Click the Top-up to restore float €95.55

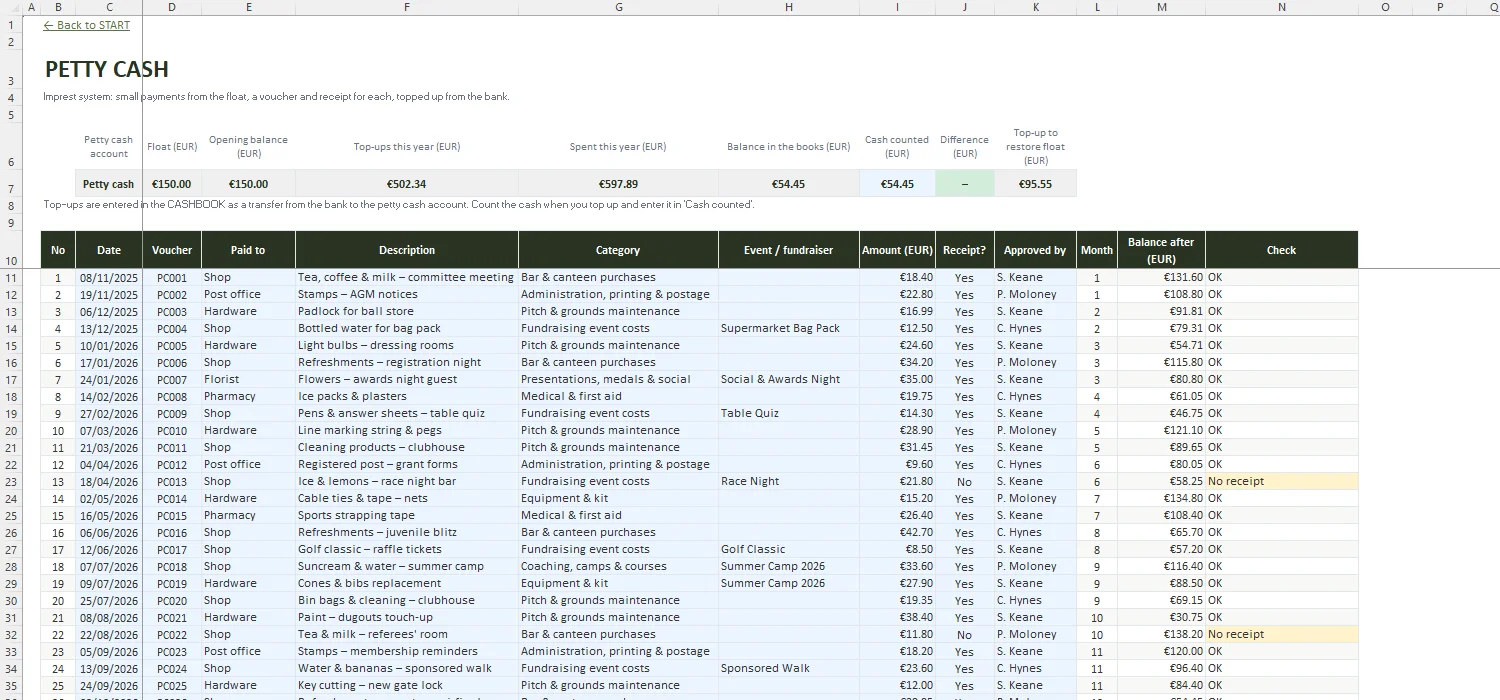pyautogui.click(x=1035, y=184)
